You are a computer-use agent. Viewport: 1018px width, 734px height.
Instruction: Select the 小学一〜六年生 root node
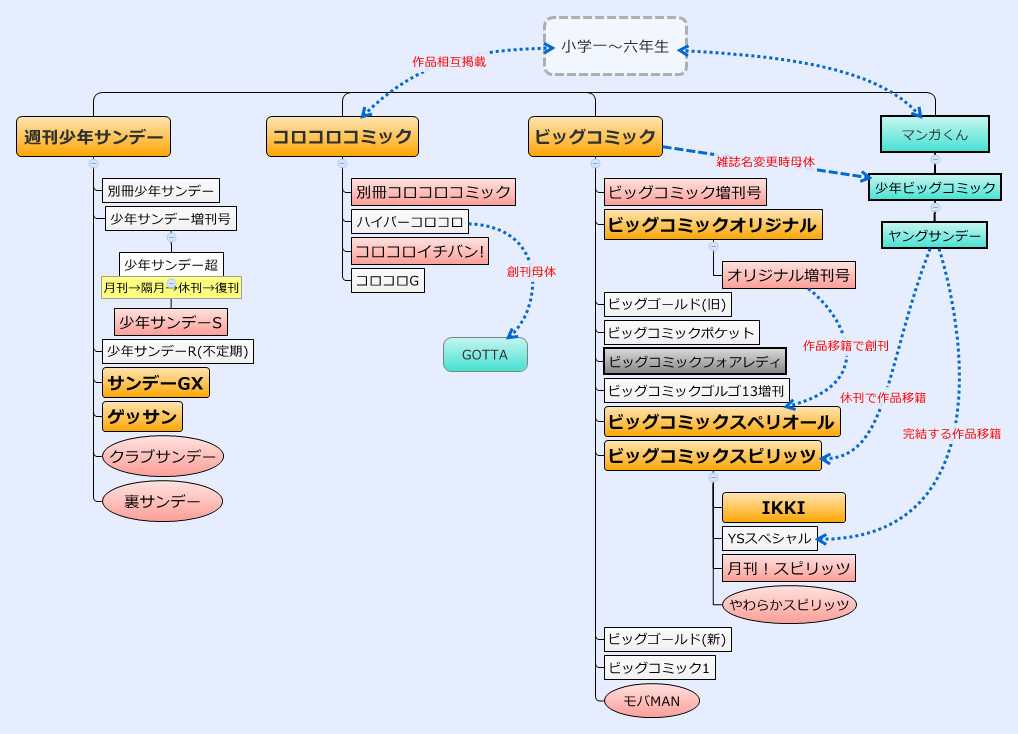click(615, 47)
